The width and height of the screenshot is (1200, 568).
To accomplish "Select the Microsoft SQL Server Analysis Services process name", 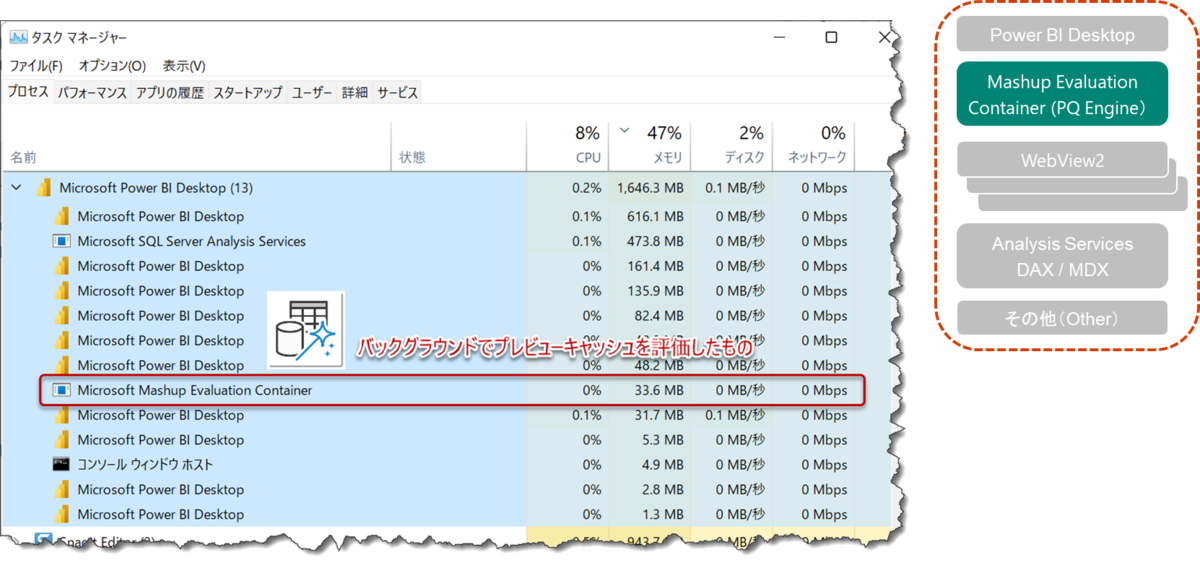I will click(192, 241).
